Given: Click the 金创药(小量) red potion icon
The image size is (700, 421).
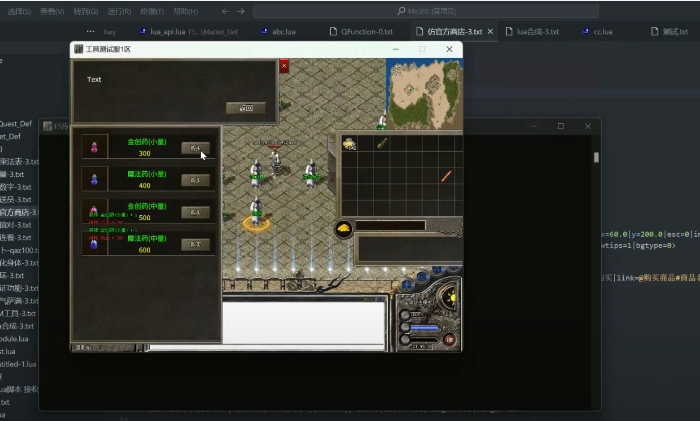Looking at the screenshot, I should click(x=95, y=148).
